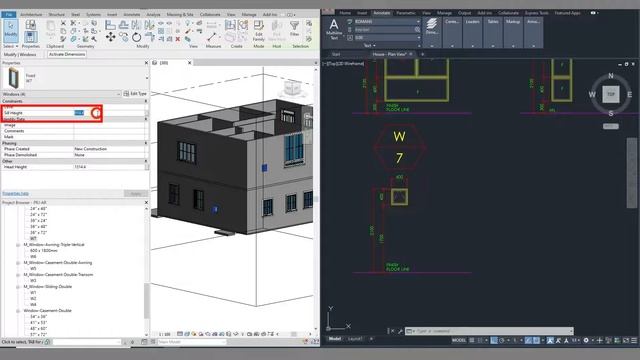Open the Select dropdown under Modify in Revit
The image size is (640, 360).
[x=11, y=46]
